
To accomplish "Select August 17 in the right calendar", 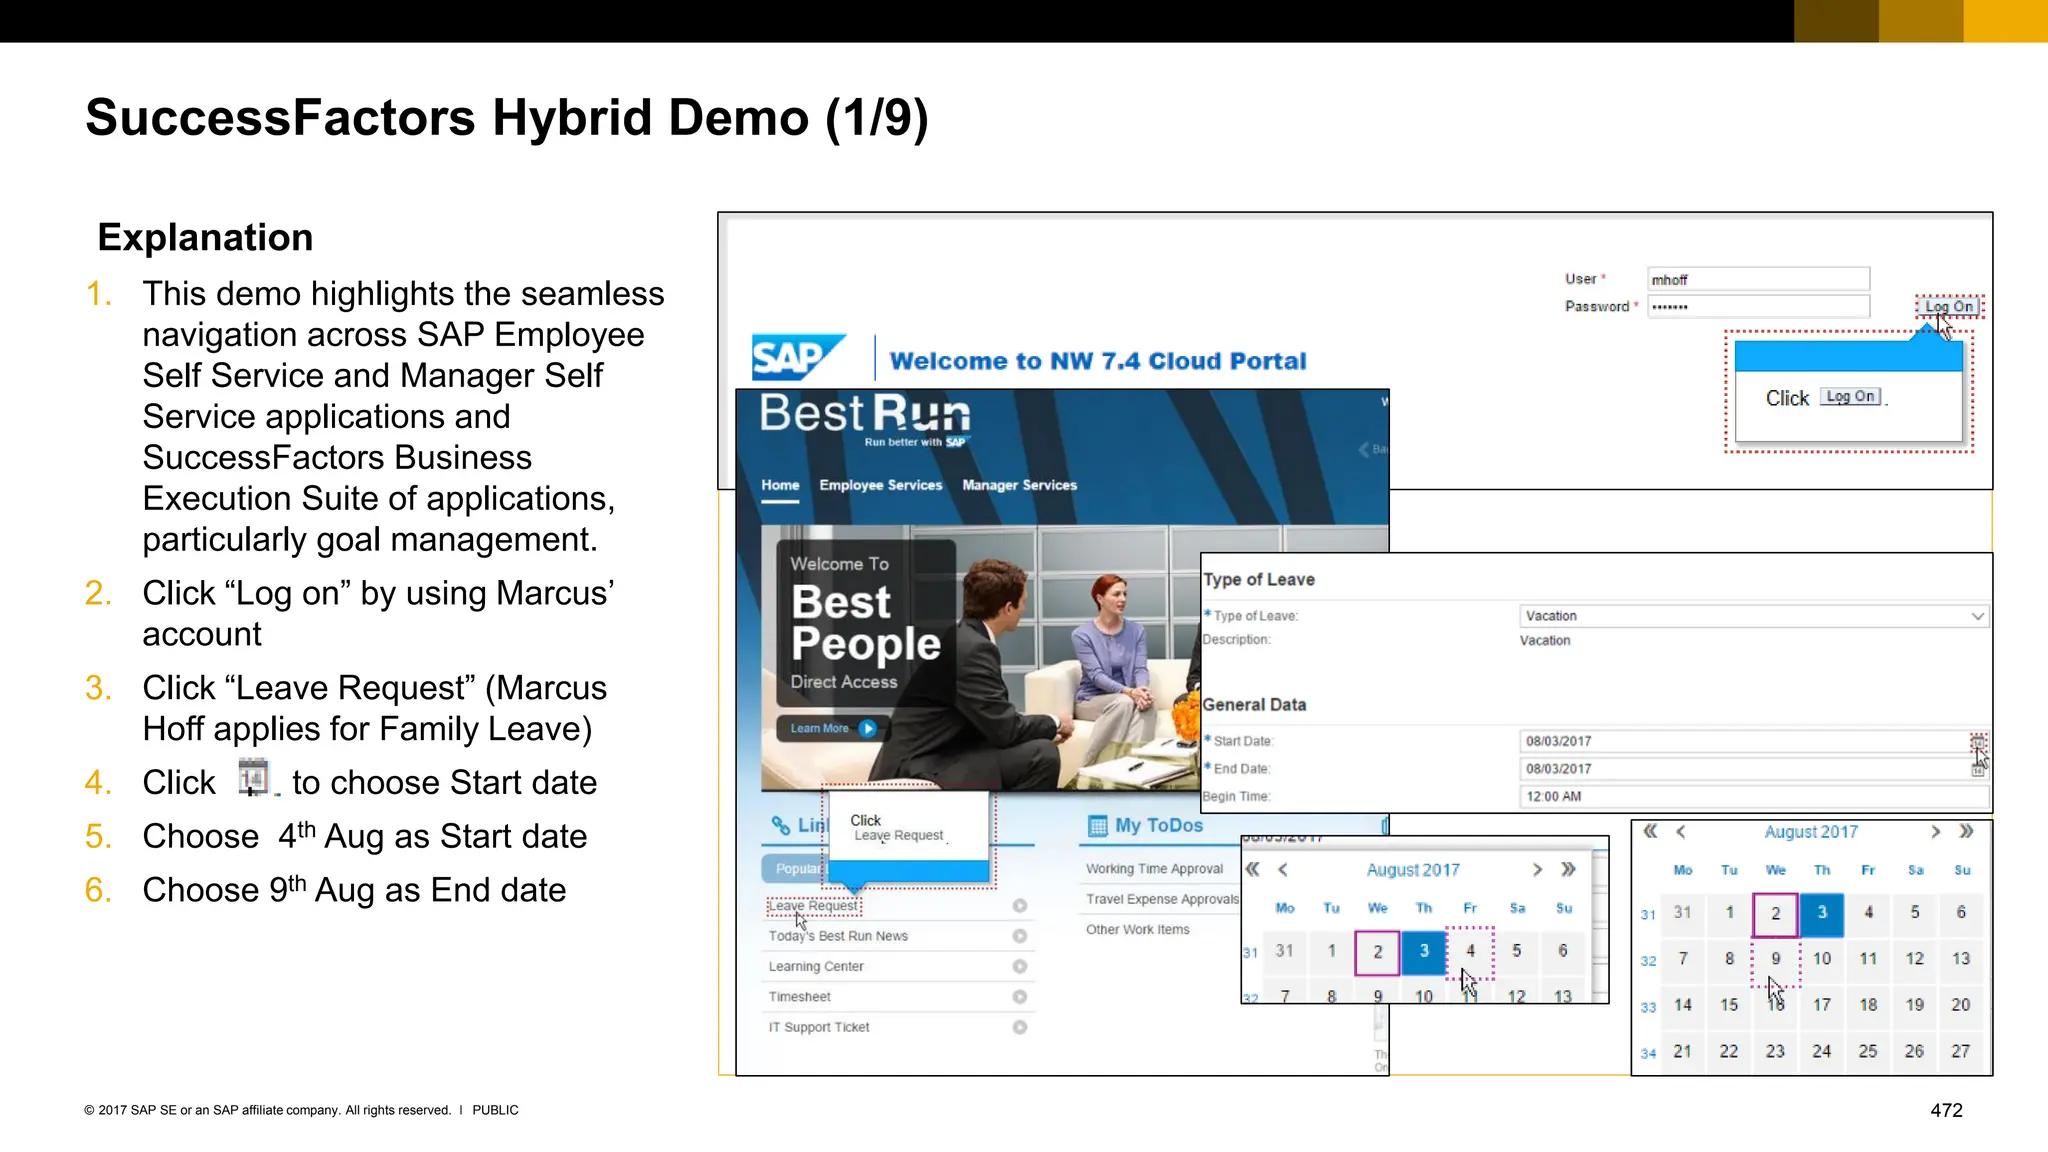I will (1822, 1005).
